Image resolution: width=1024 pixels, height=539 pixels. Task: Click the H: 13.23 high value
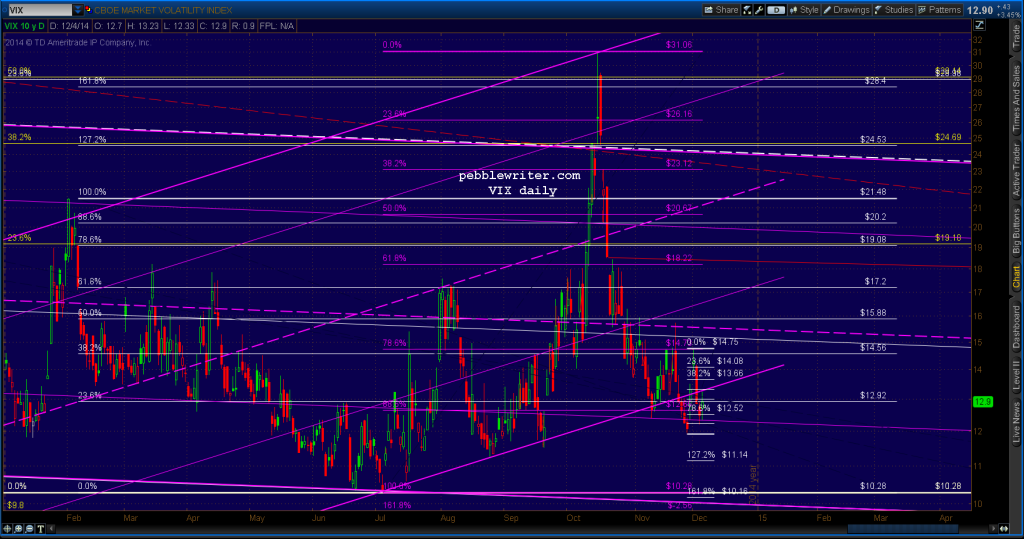[x=142, y=26]
